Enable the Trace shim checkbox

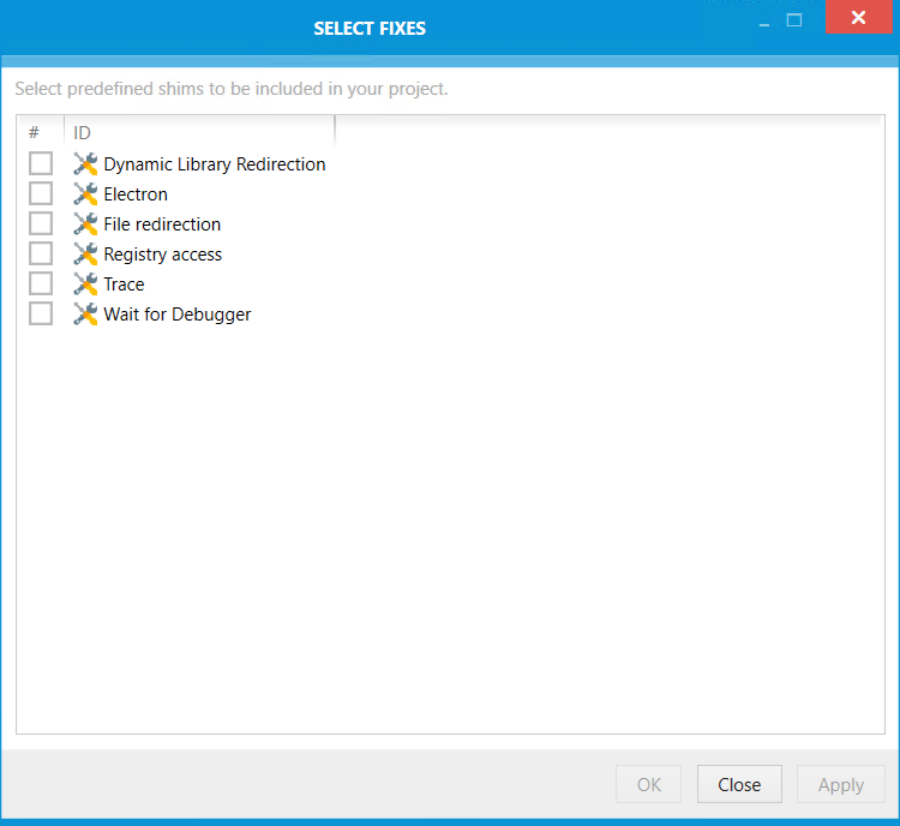40,282
